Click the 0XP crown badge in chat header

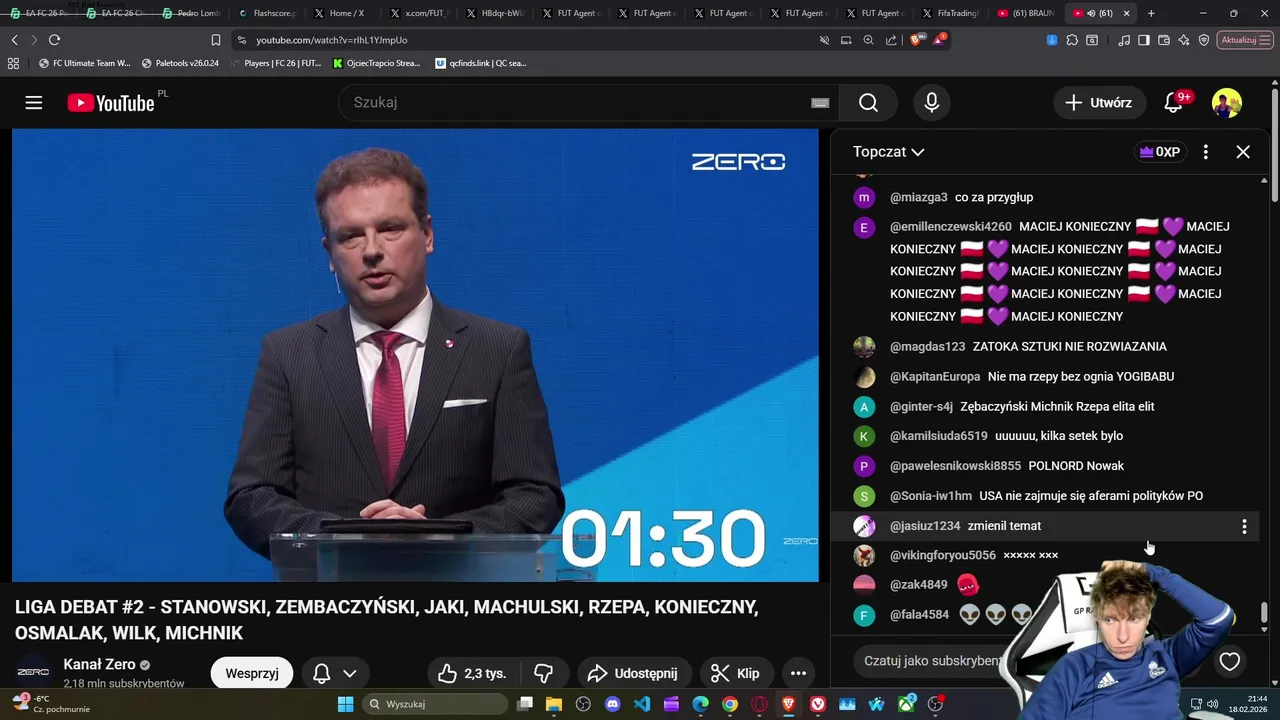click(x=1159, y=152)
